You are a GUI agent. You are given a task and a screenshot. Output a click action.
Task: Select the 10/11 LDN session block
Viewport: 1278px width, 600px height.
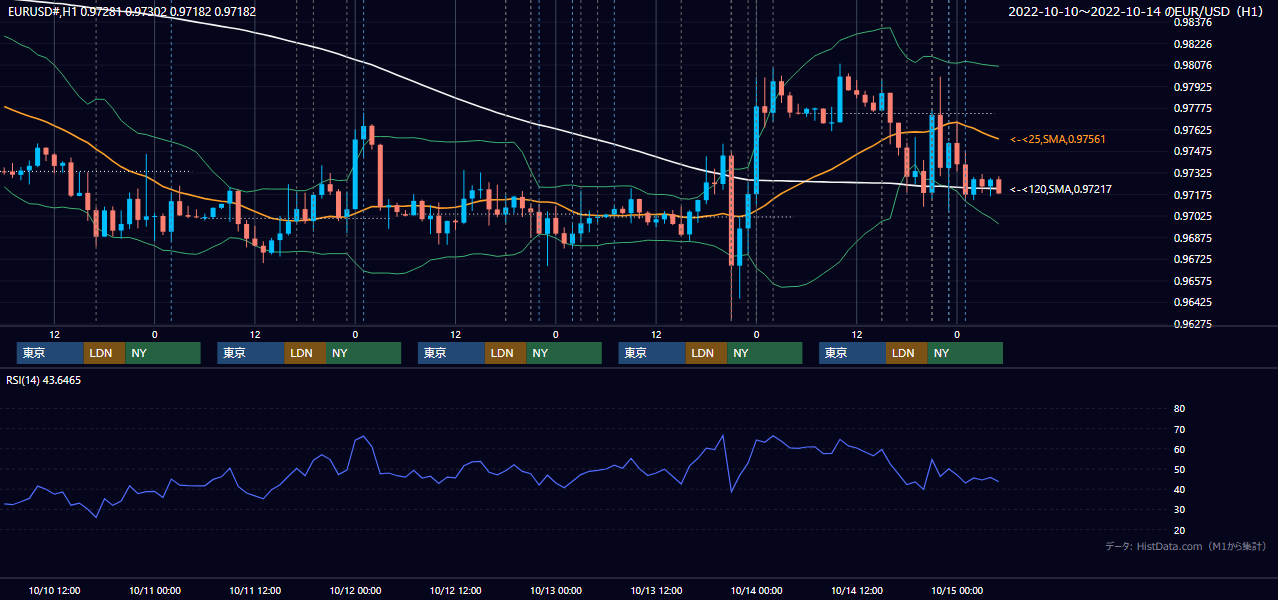305,353
